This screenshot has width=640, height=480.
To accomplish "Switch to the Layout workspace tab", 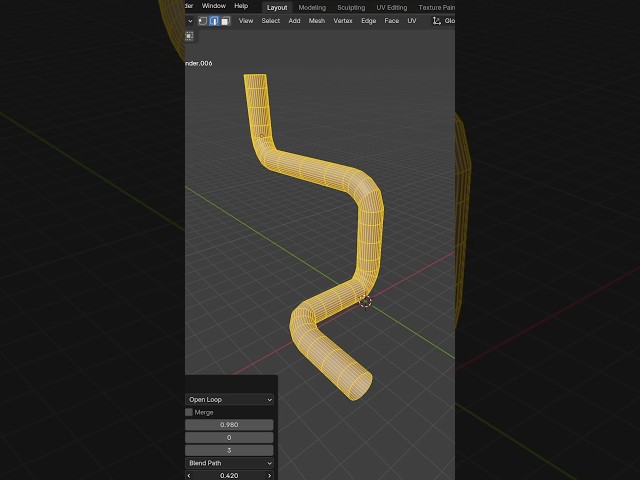I will click(277, 7).
